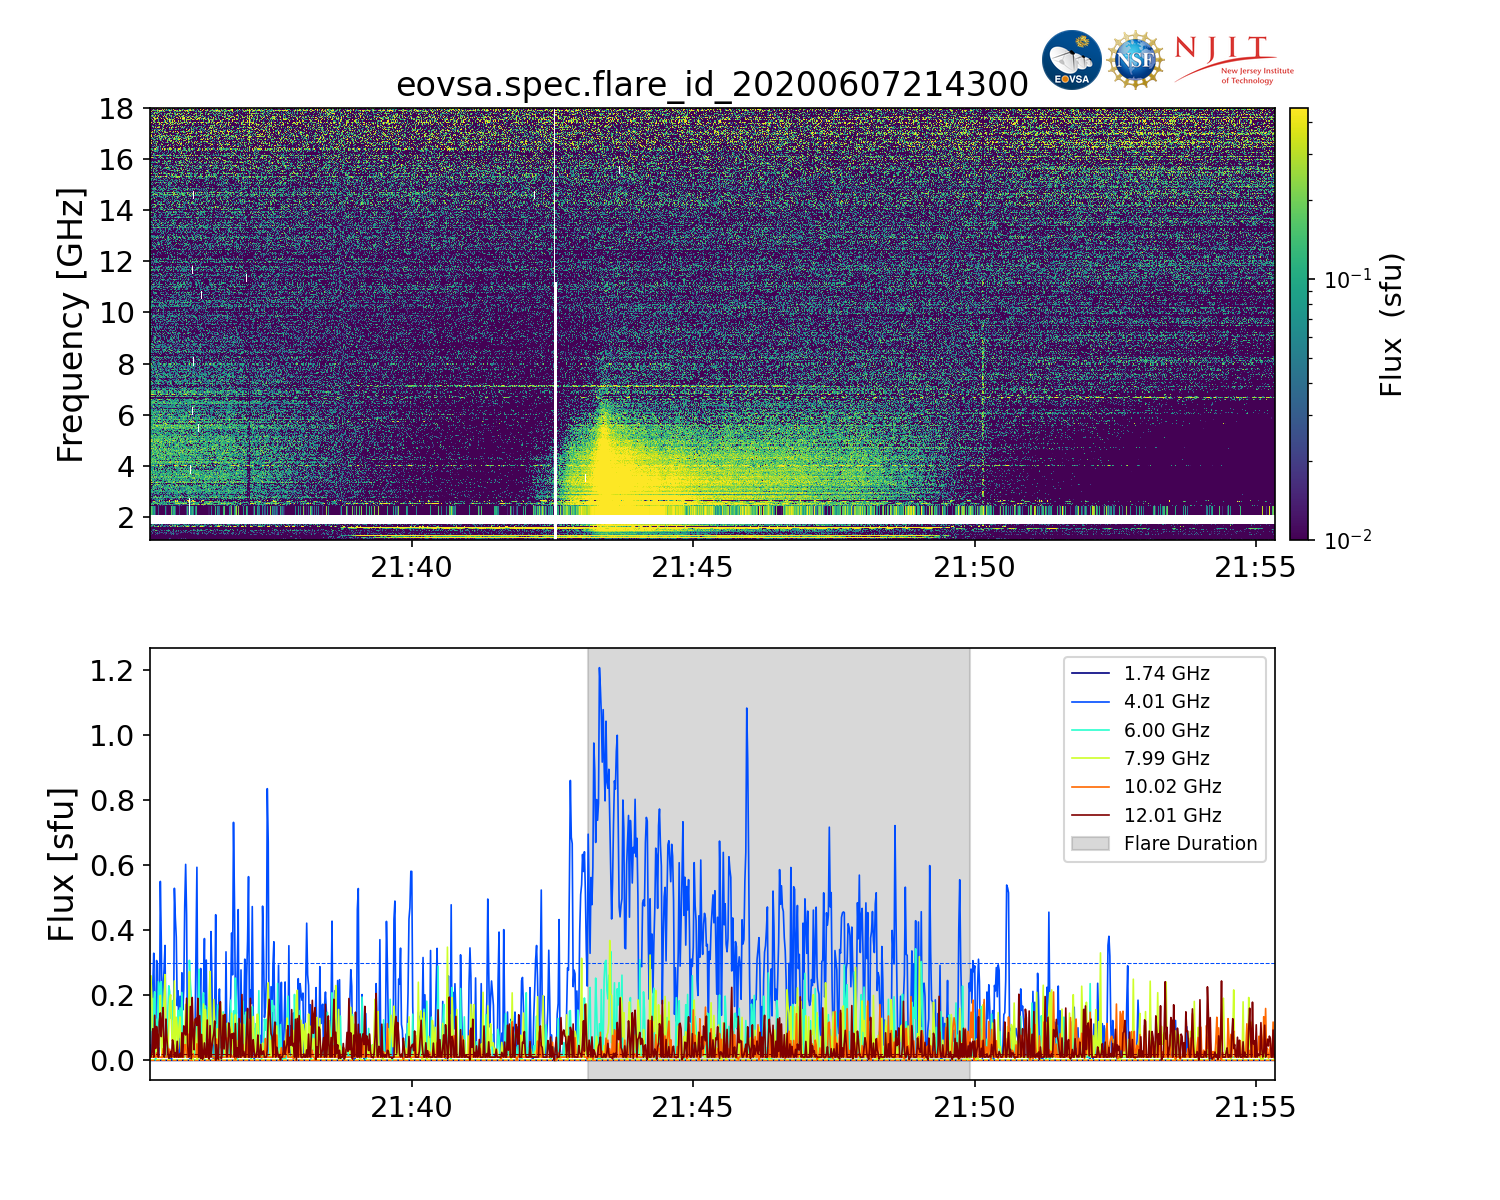Click the 10.02 GHz legend entry
This screenshot has height=1200, width=1500.
pos(1172,787)
